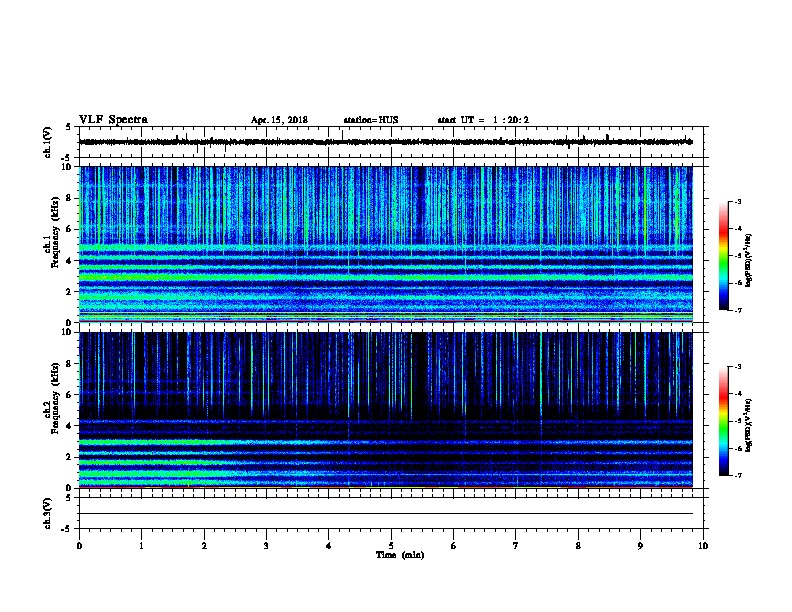Click the "5" tick on ch.1(V) axis
The height and width of the screenshot is (612, 792).
[x=69, y=127]
